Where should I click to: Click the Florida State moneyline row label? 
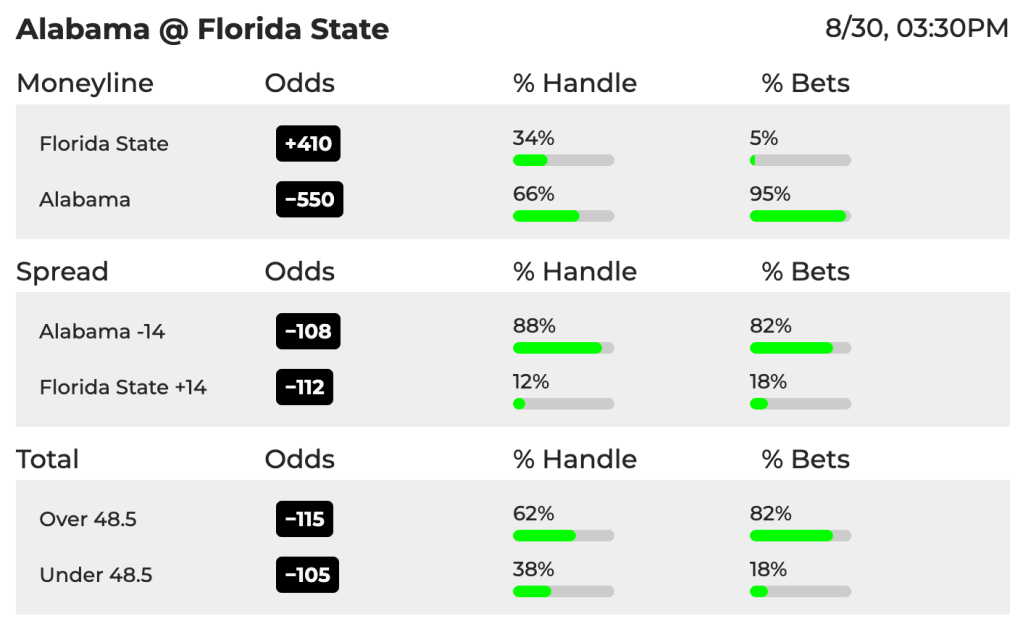pos(104,143)
